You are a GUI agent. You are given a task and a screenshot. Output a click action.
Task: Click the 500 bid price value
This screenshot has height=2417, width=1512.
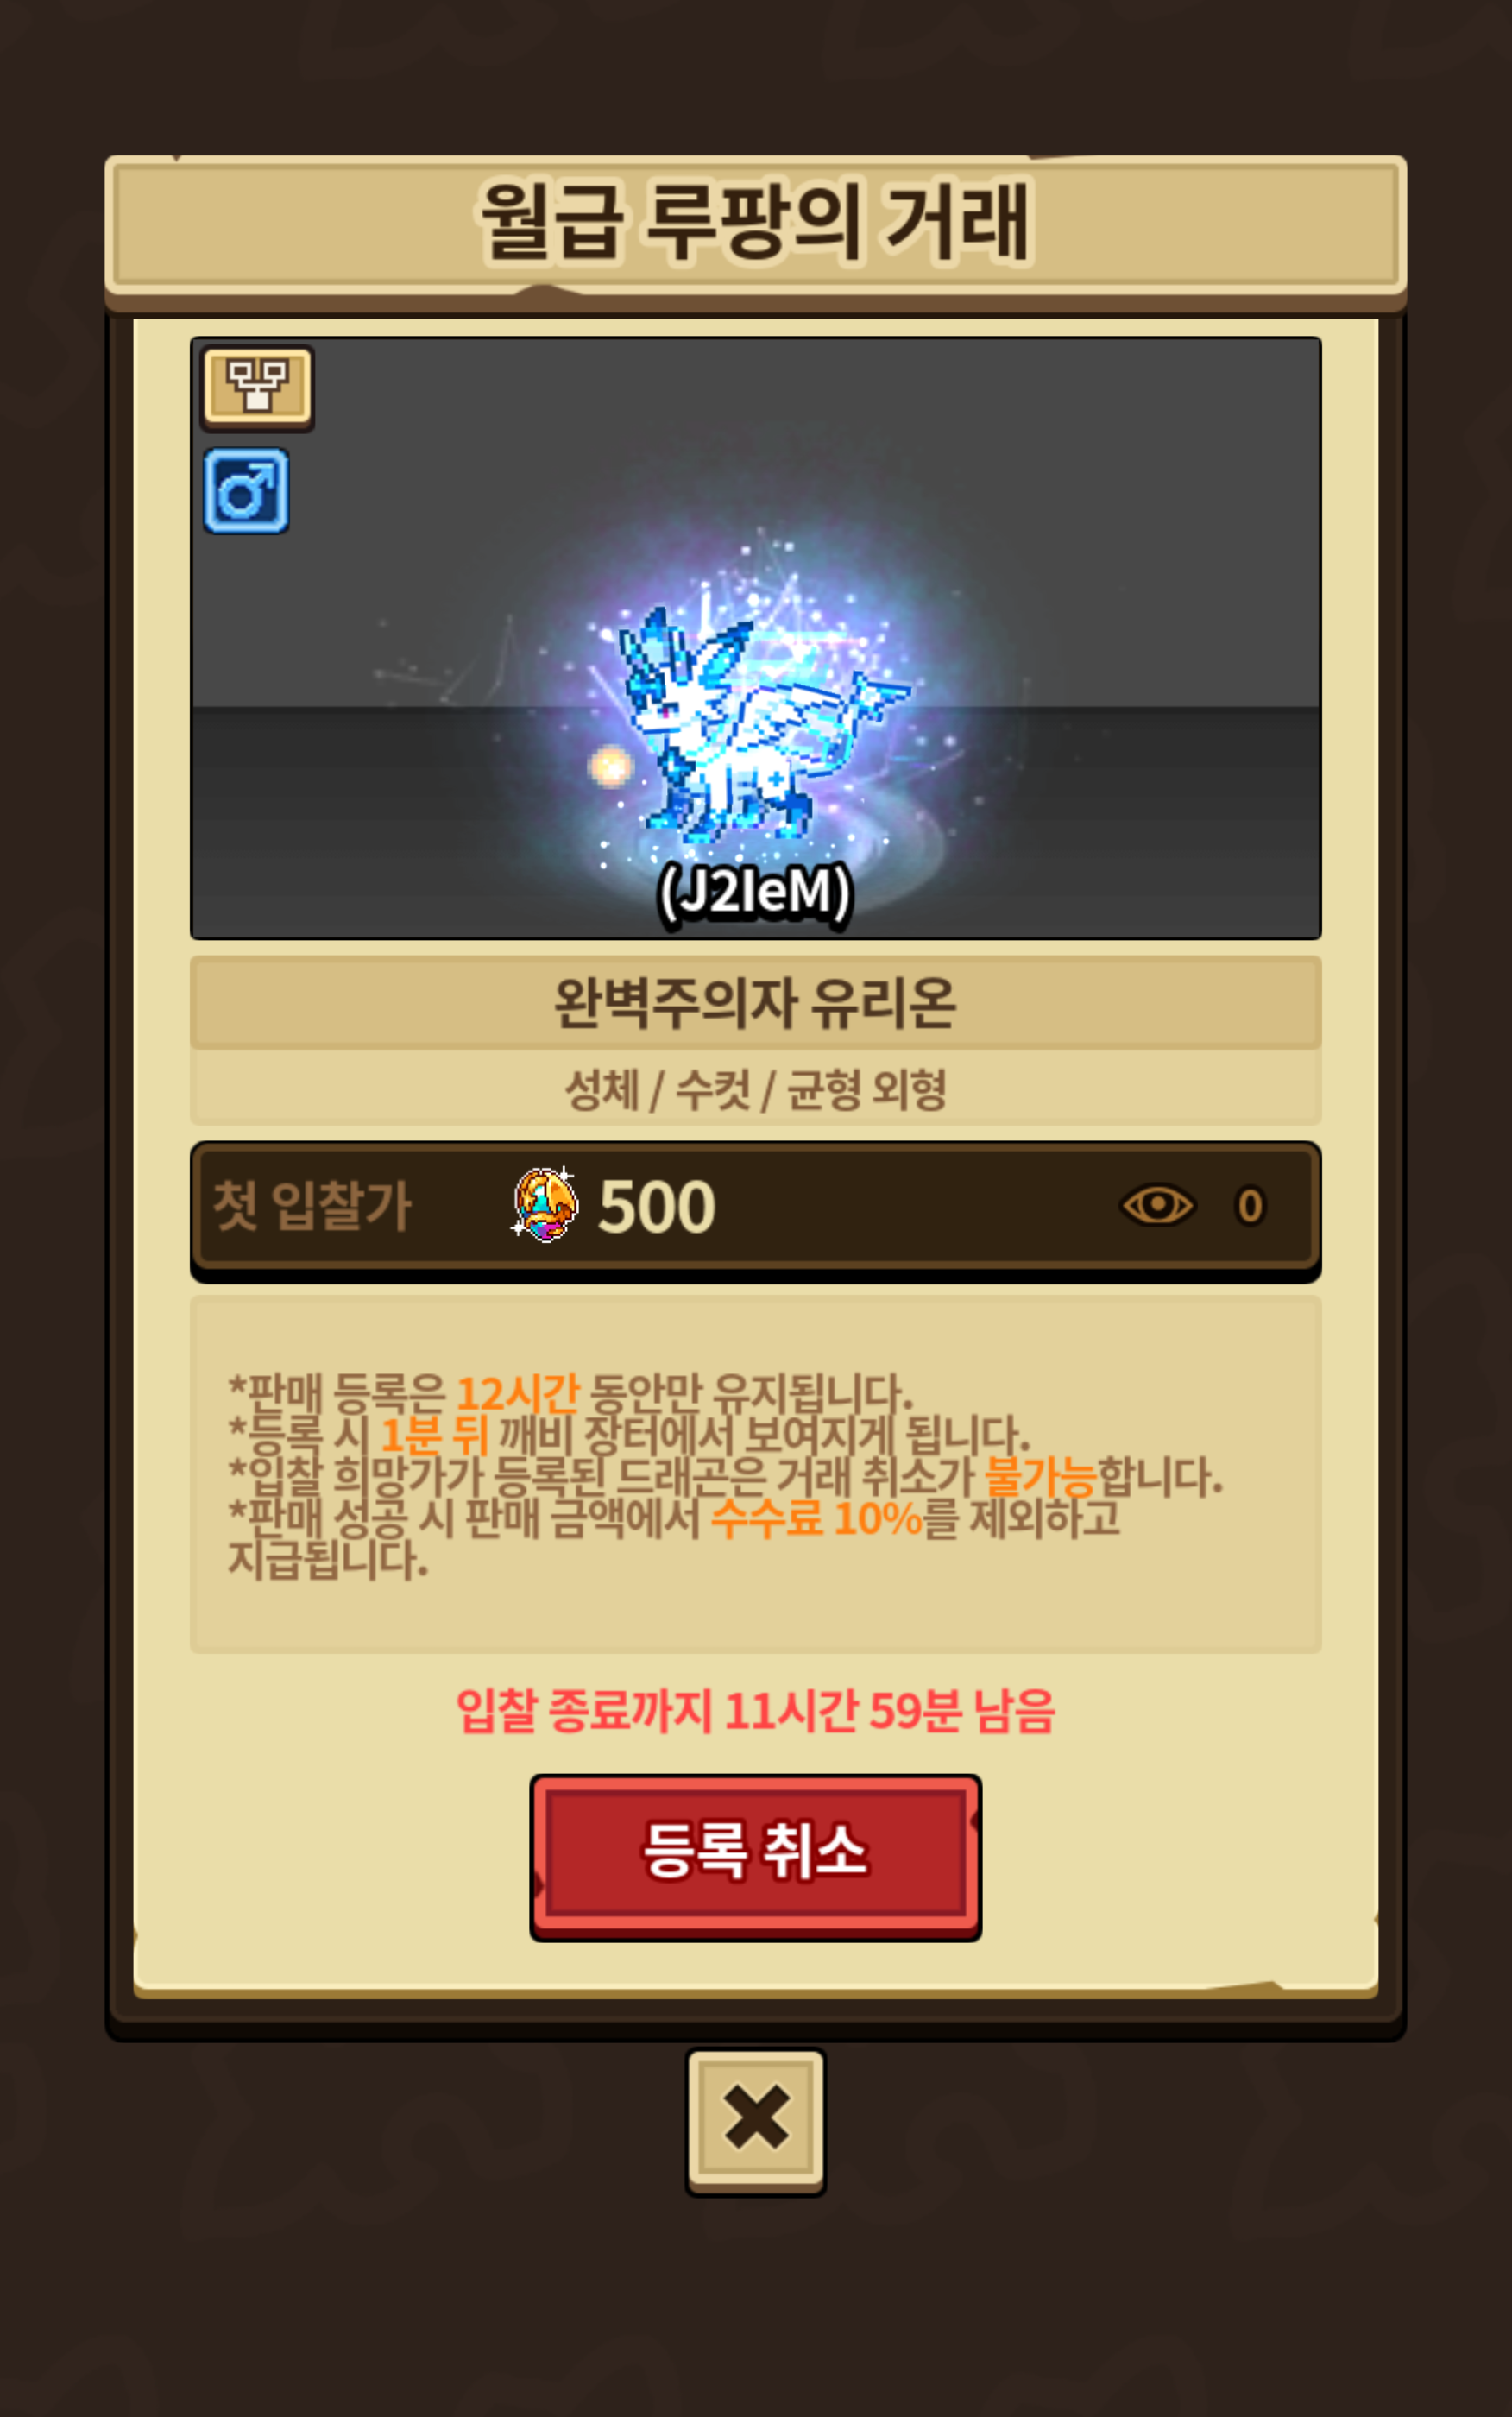[x=656, y=1206]
